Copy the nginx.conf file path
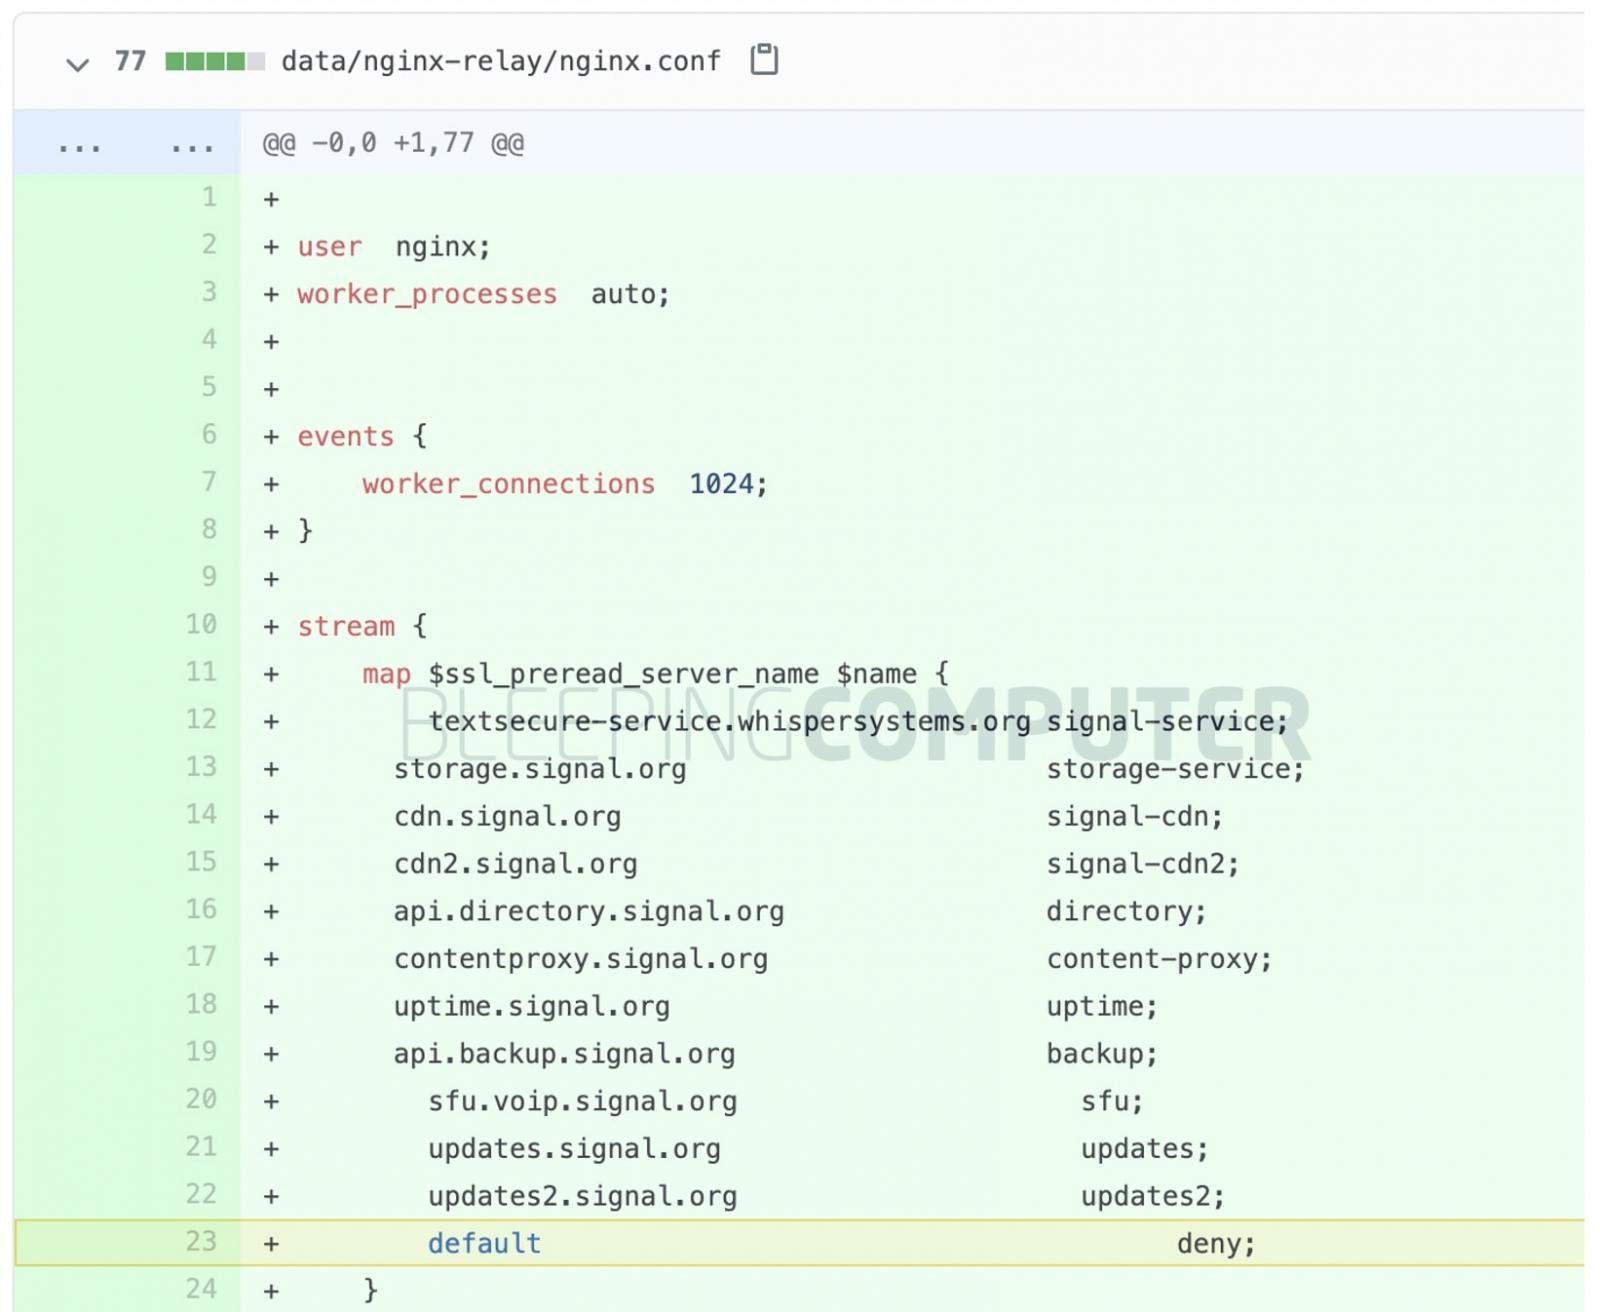This screenshot has height=1312, width=1600. coord(764,60)
